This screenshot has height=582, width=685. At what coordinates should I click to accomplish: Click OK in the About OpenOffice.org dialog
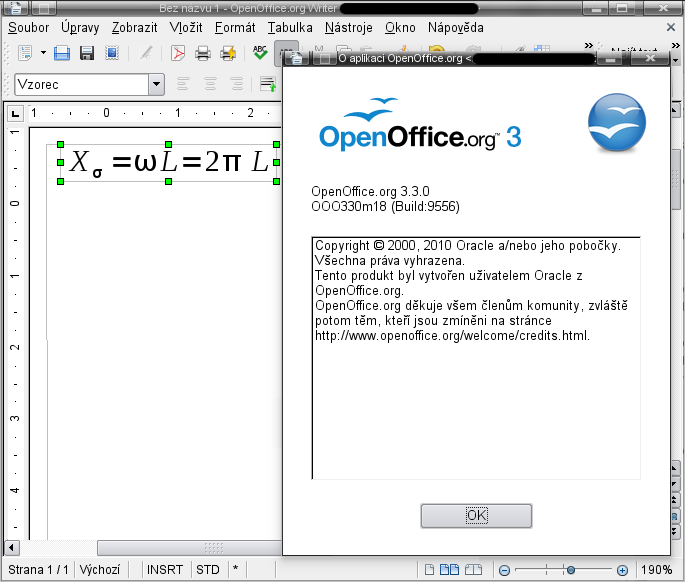476,516
